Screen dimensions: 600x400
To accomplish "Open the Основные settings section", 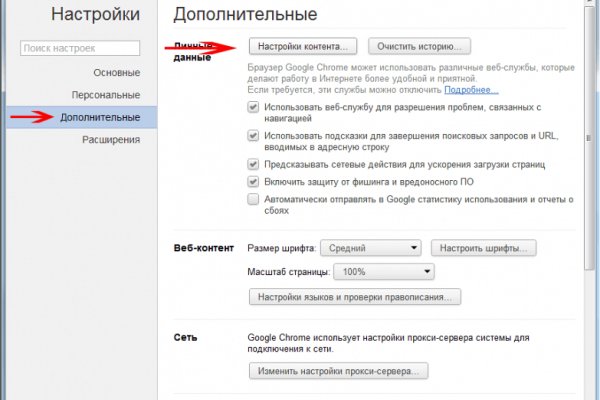I will [x=116, y=73].
